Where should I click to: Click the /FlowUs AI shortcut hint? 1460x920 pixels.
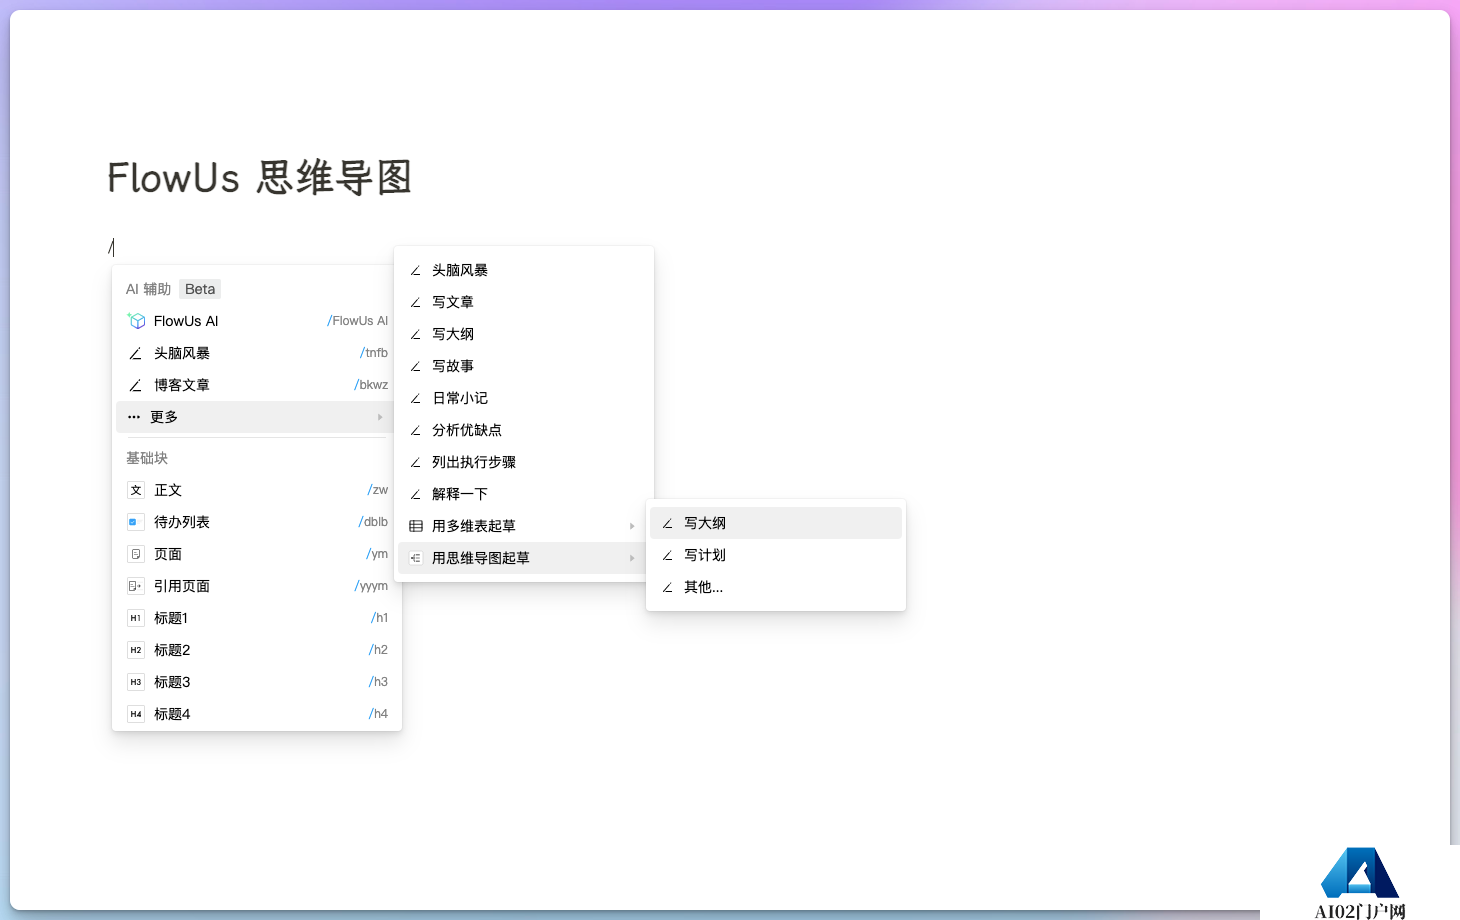[357, 321]
